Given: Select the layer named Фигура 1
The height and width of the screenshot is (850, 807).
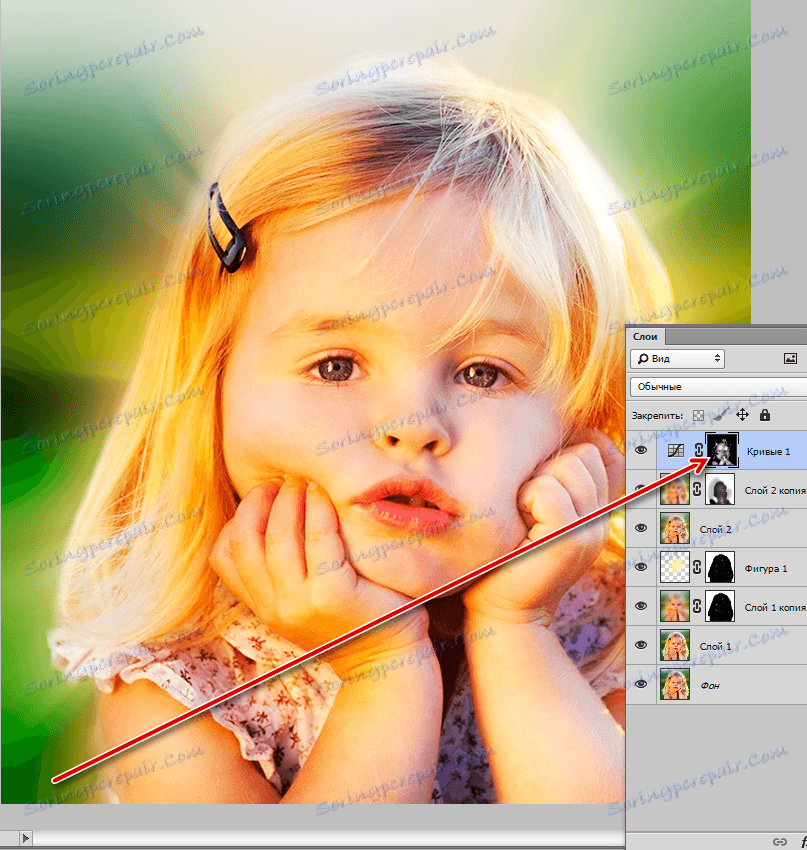Looking at the screenshot, I should pyautogui.click(x=766, y=569).
